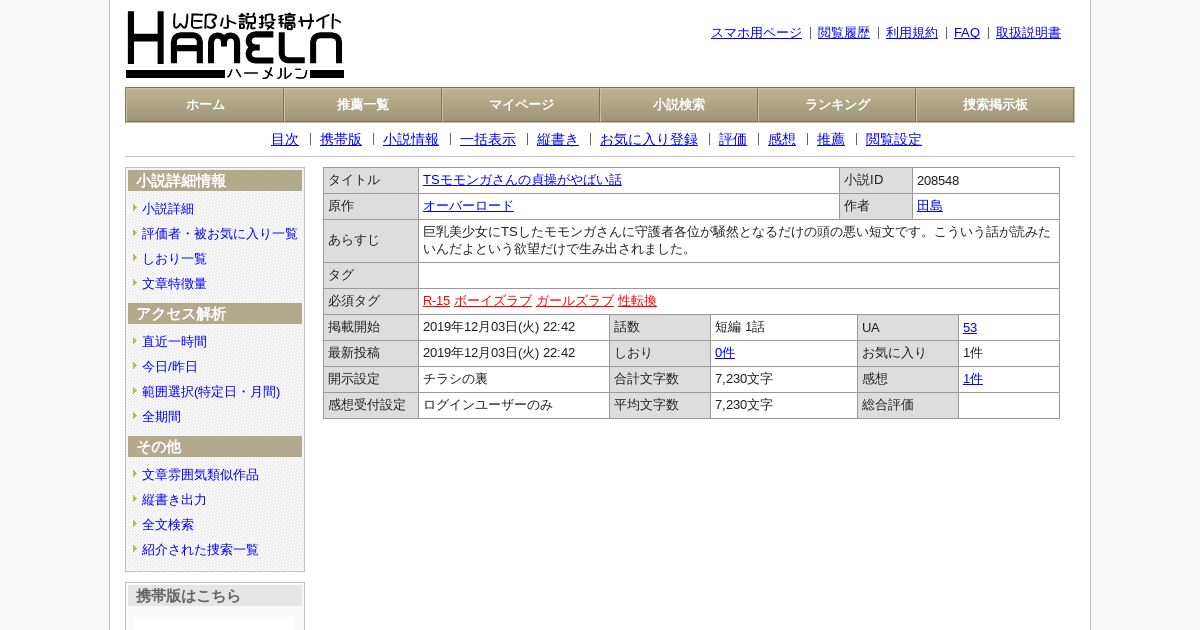Image resolution: width=1200 pixels, height=630 pixels.
Task: Open author 田島's page
Action: [930, 206]
